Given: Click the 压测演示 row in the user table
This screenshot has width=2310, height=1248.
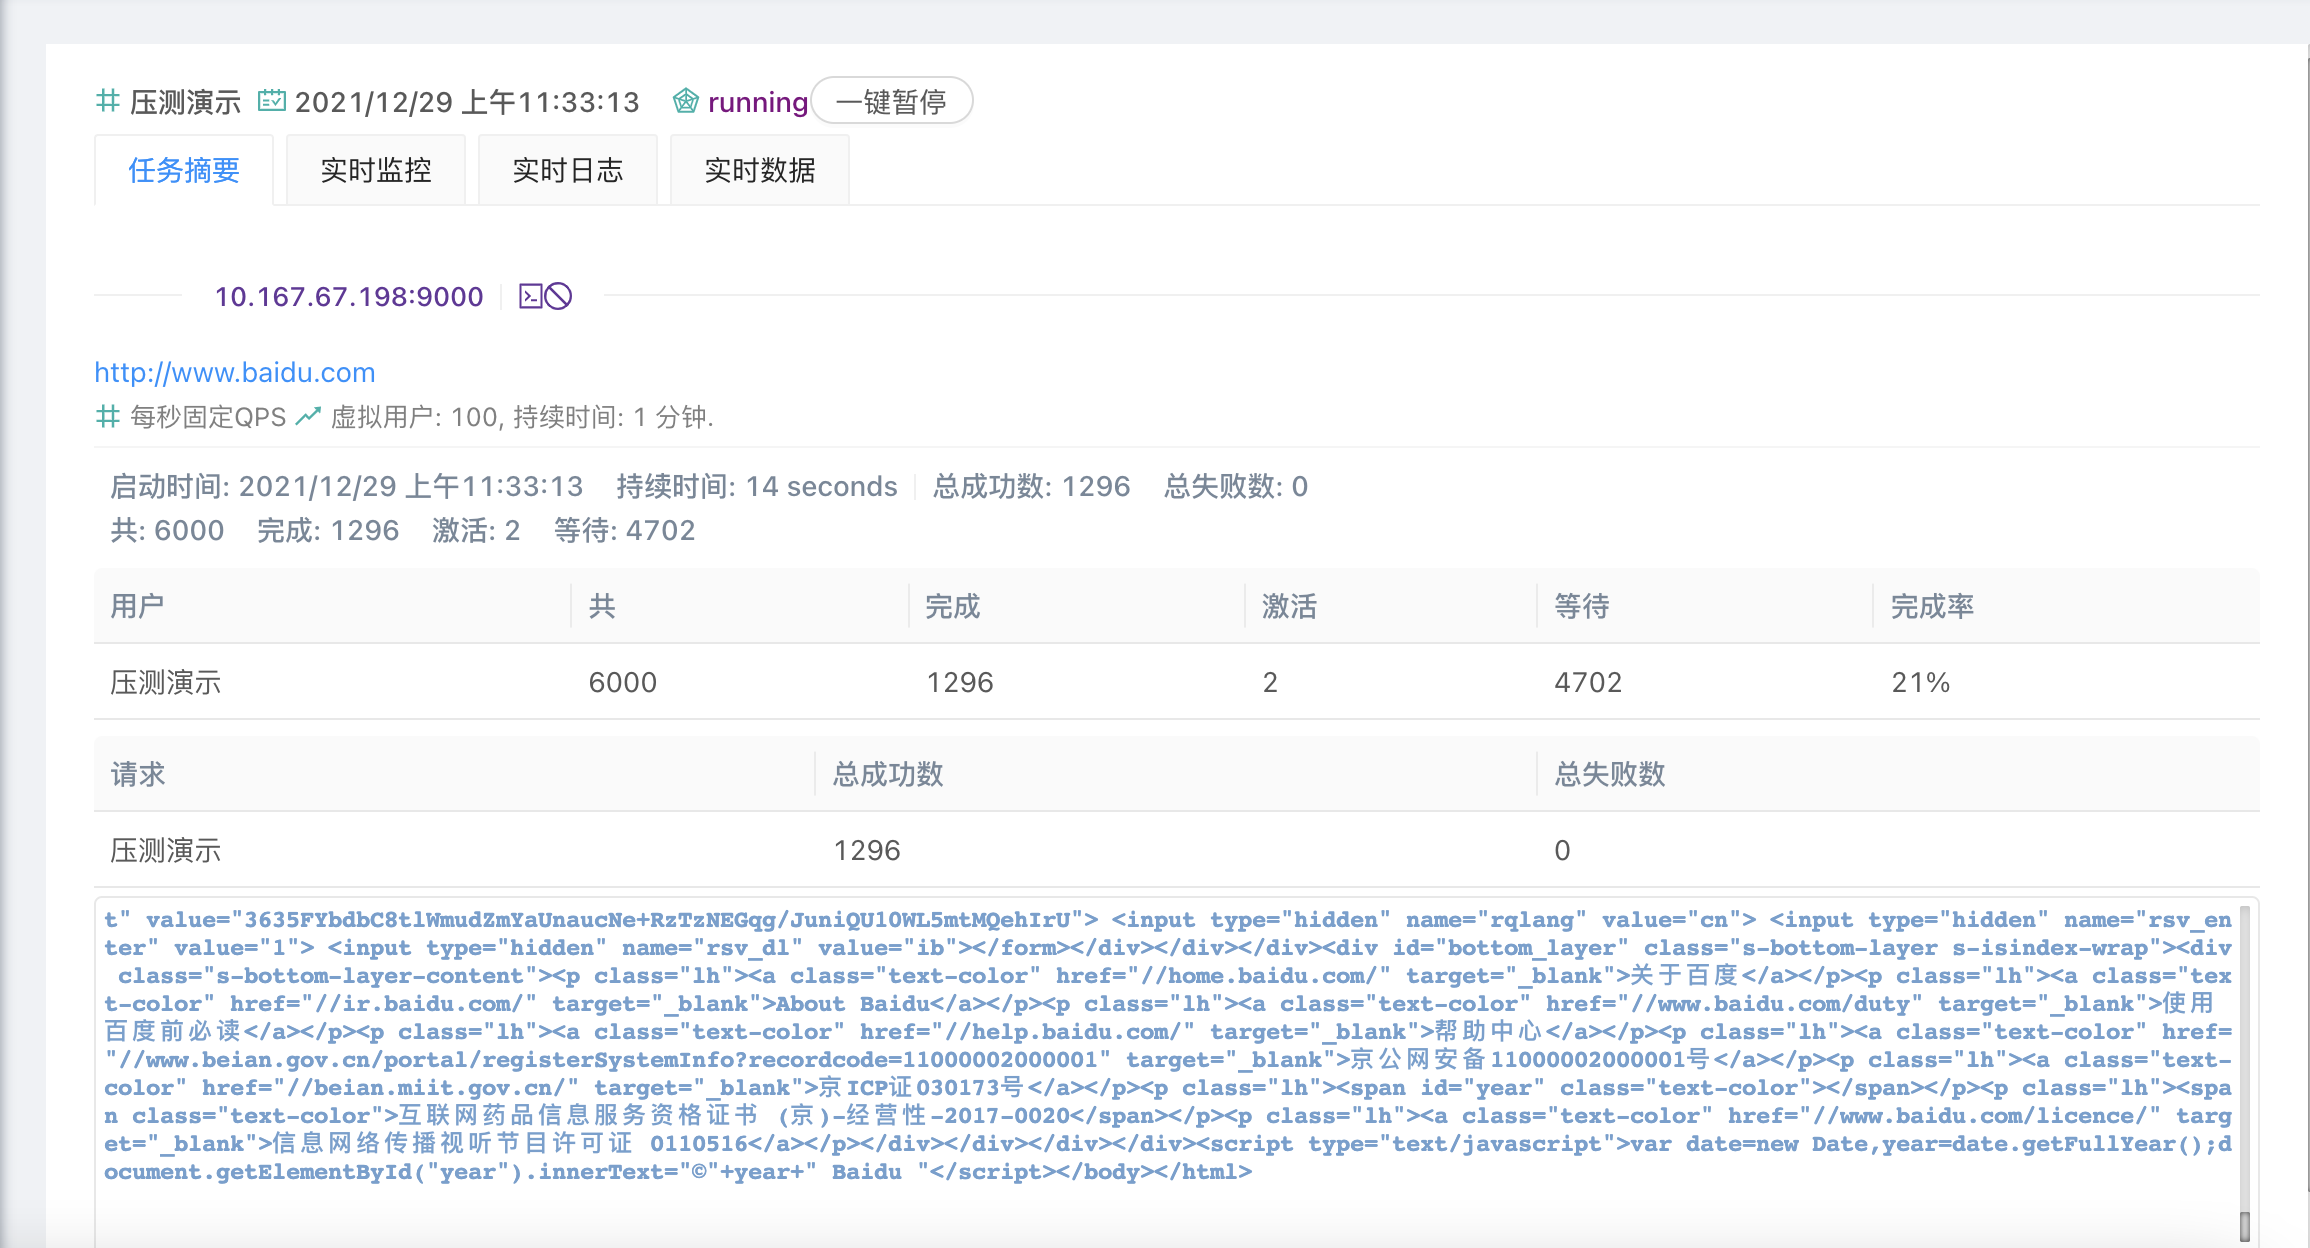Looking at the screenshot, I should (1177, 682).
